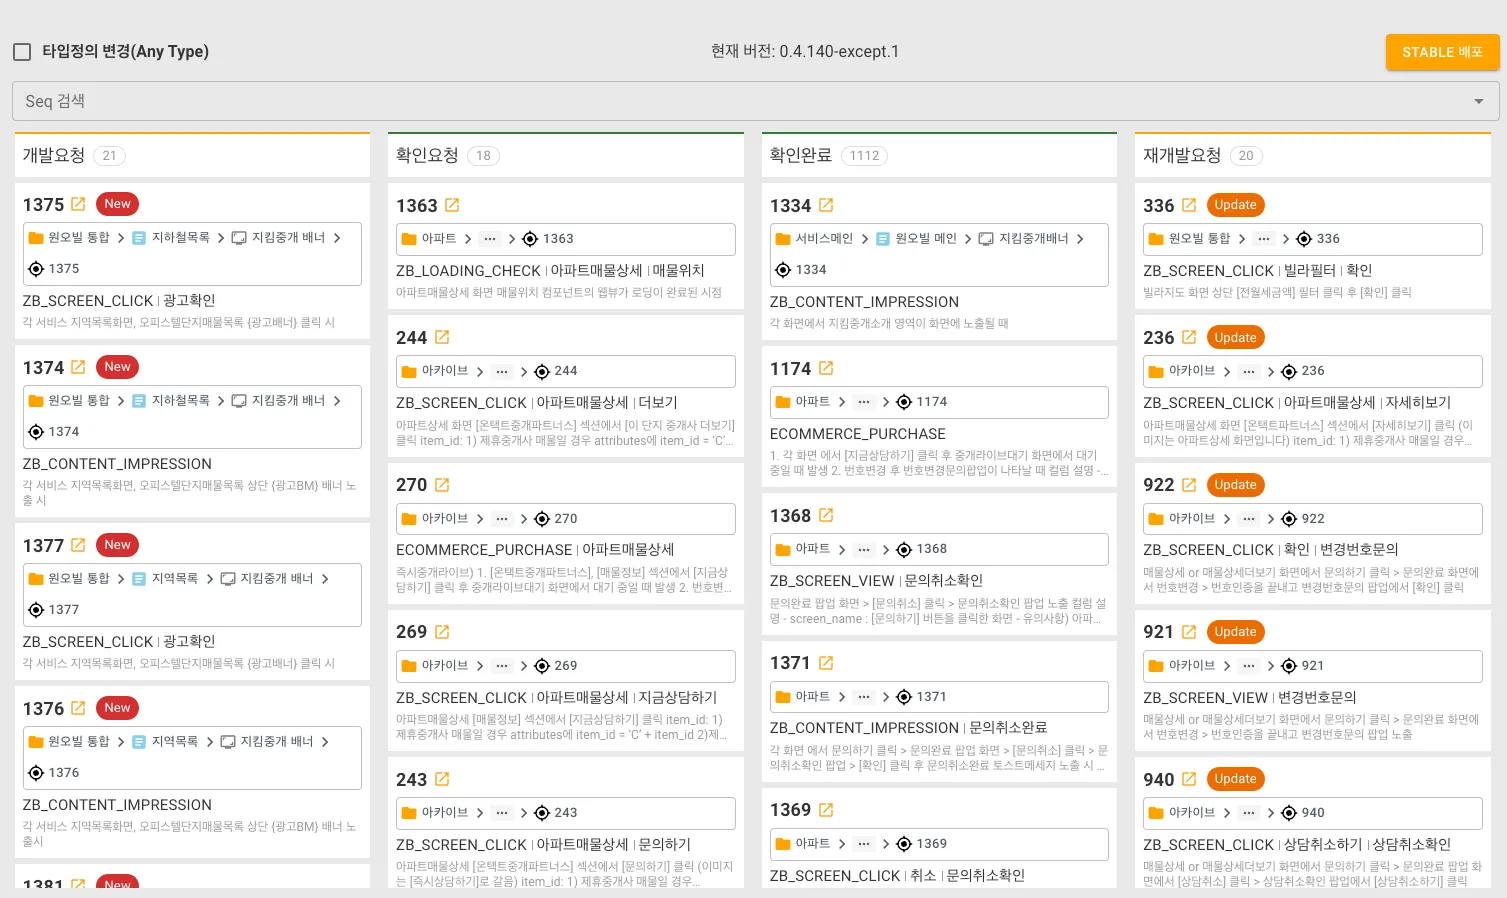Screen dimensions: 1507x898
Task: Click the folder icon in card 1334 breadcrumb
Action: pyautogui.click(x=783, y=239)
